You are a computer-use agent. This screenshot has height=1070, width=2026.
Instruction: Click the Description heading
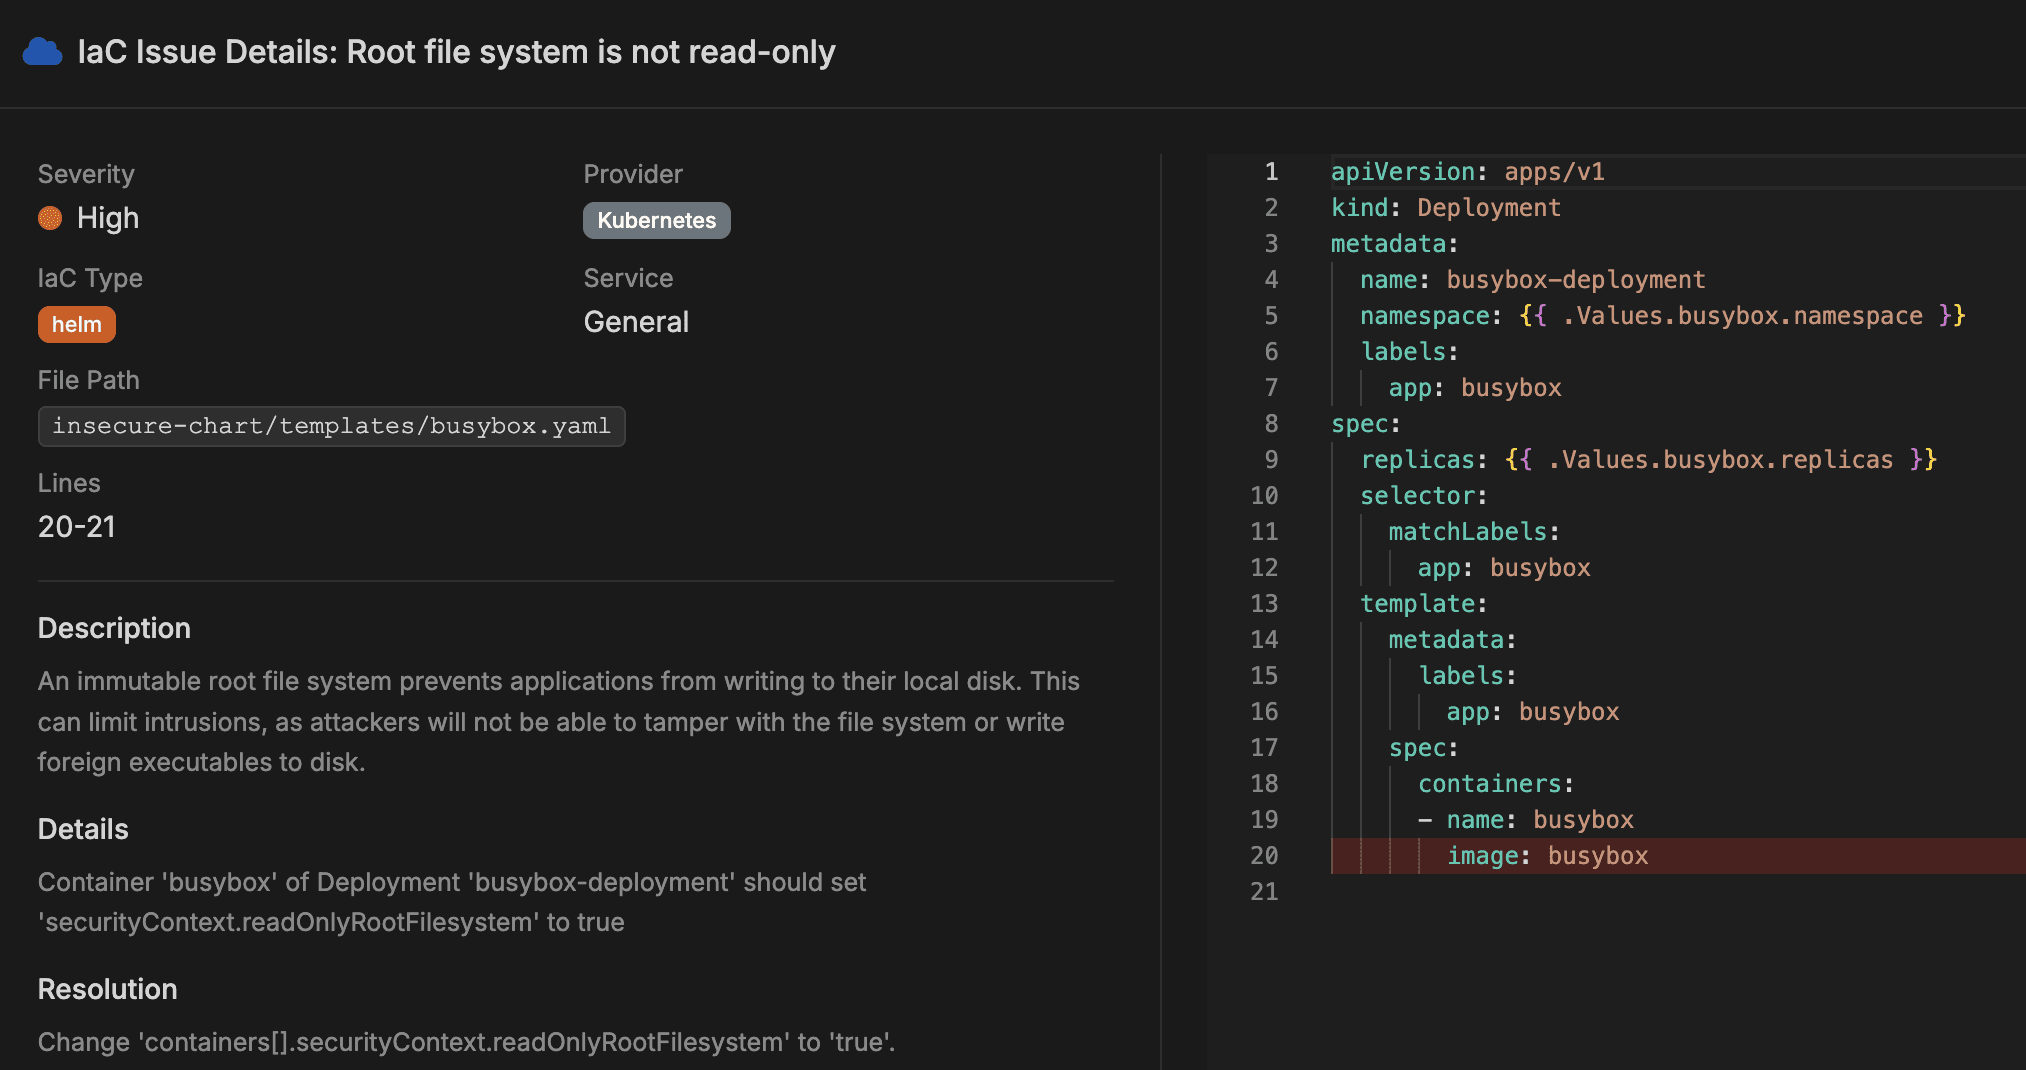click(114, 628)
